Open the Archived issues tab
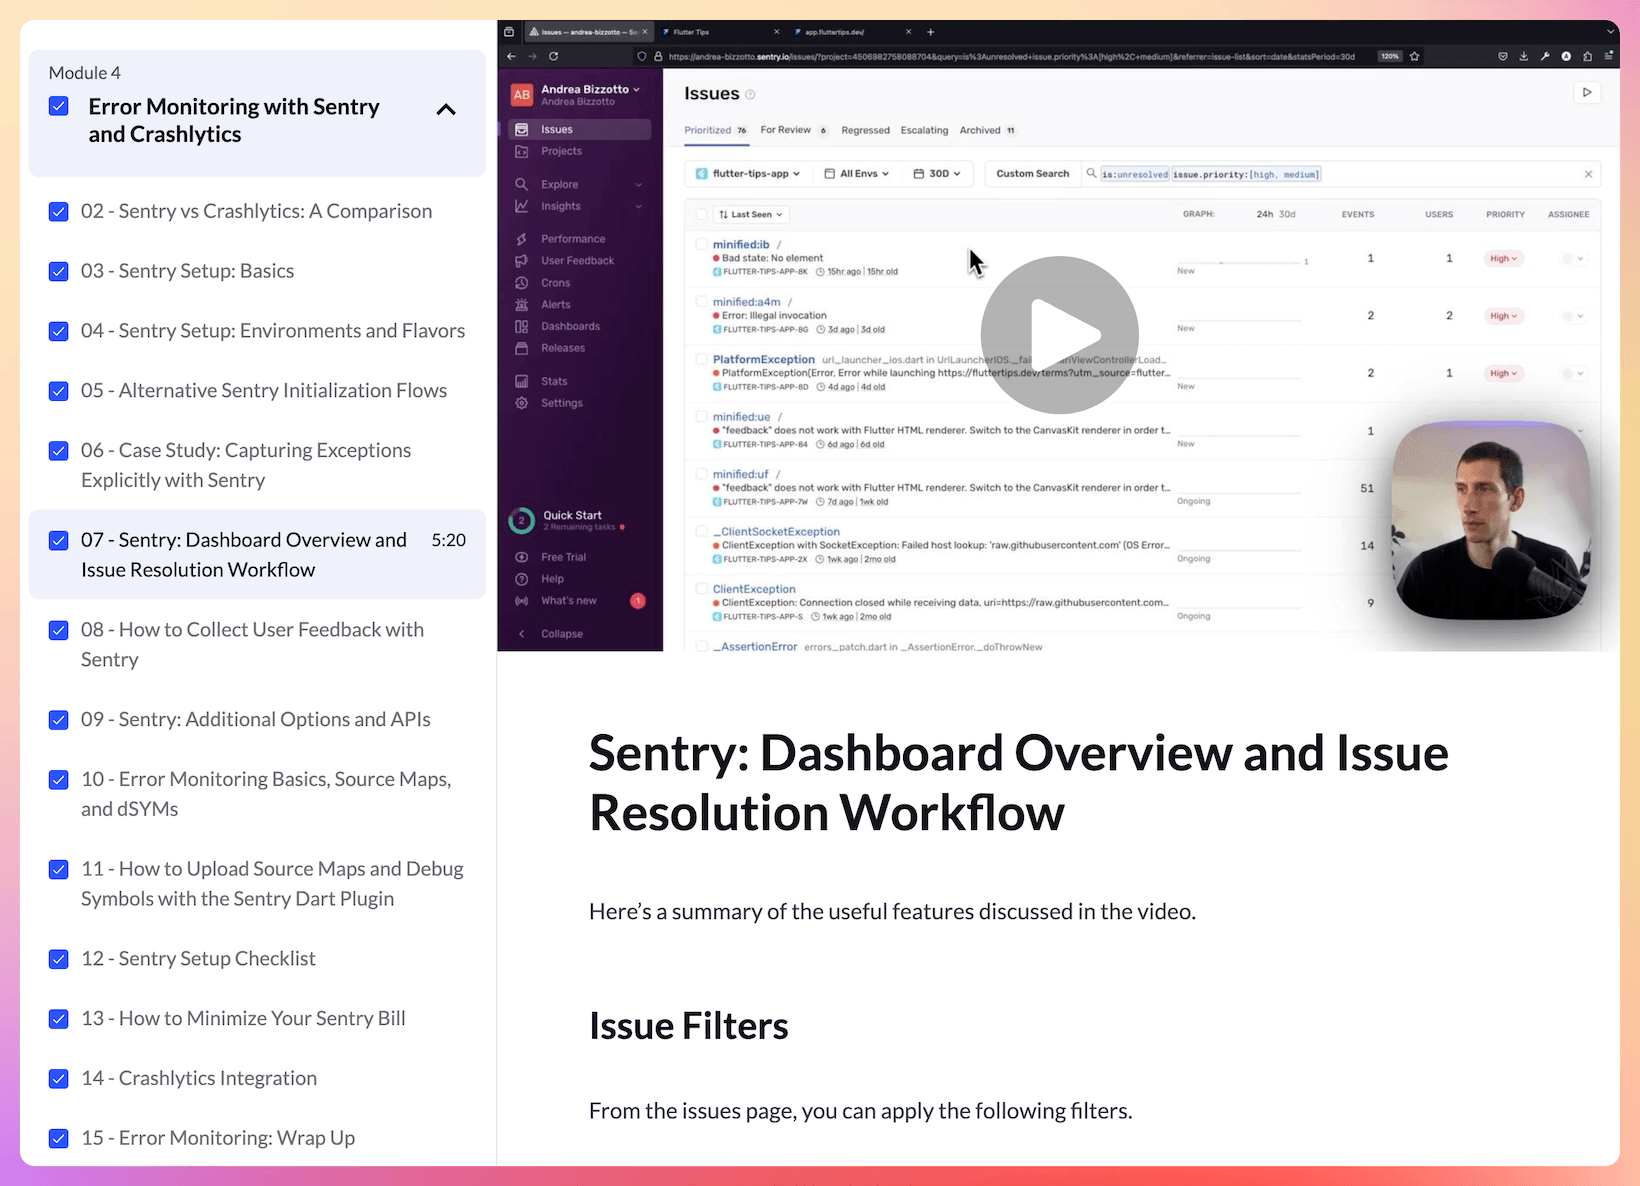 (x=979, y=130)
